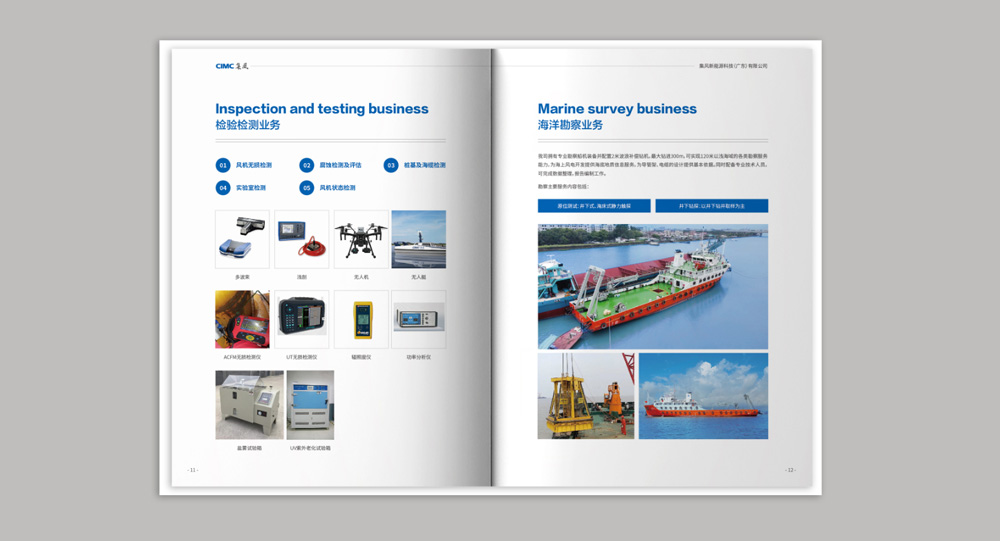Image resolution: width=1000 pixels, height=541 pixels.
Task: Click the blue 03 number circle
Action: point(391,165)
